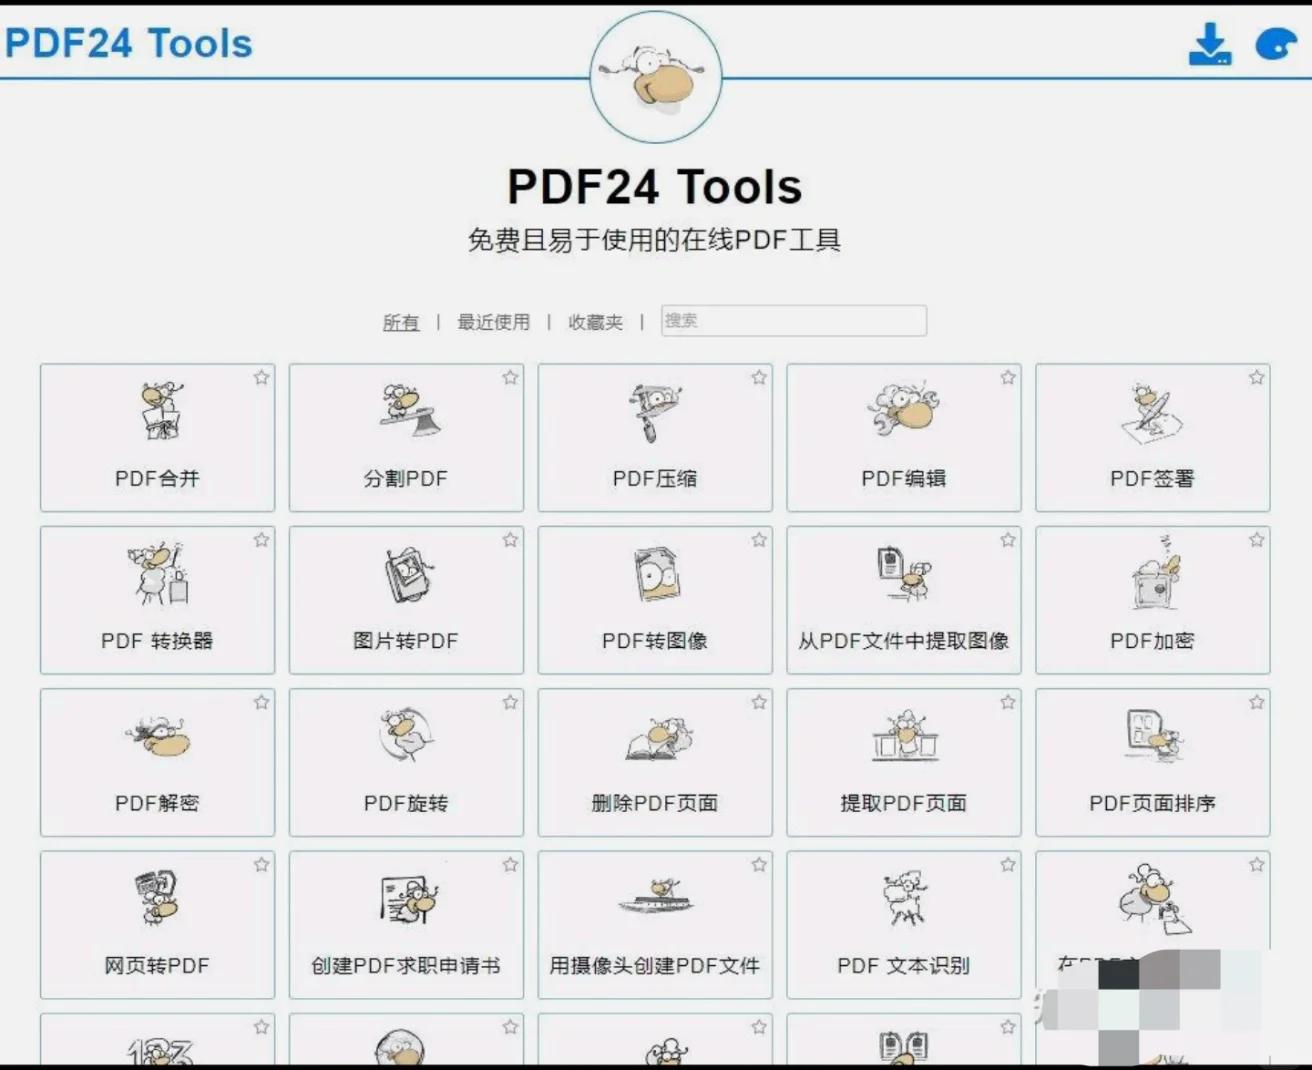The width and height of the screenshot is (1312, 1070).
Task: Open the PDF 文本识别 tool icon
Action: tap(906, 898)
